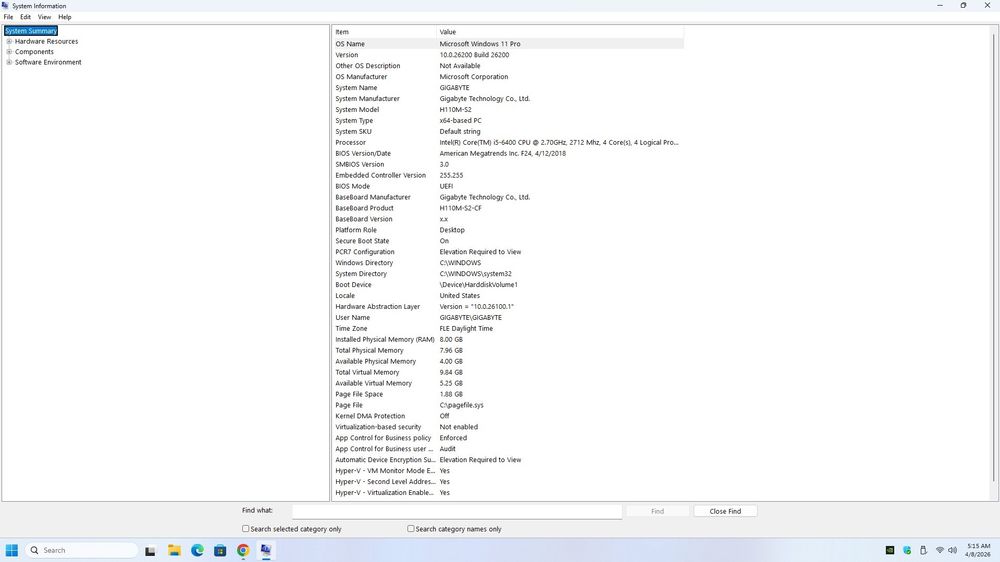Open File Explorer from the taskbar

174,551
